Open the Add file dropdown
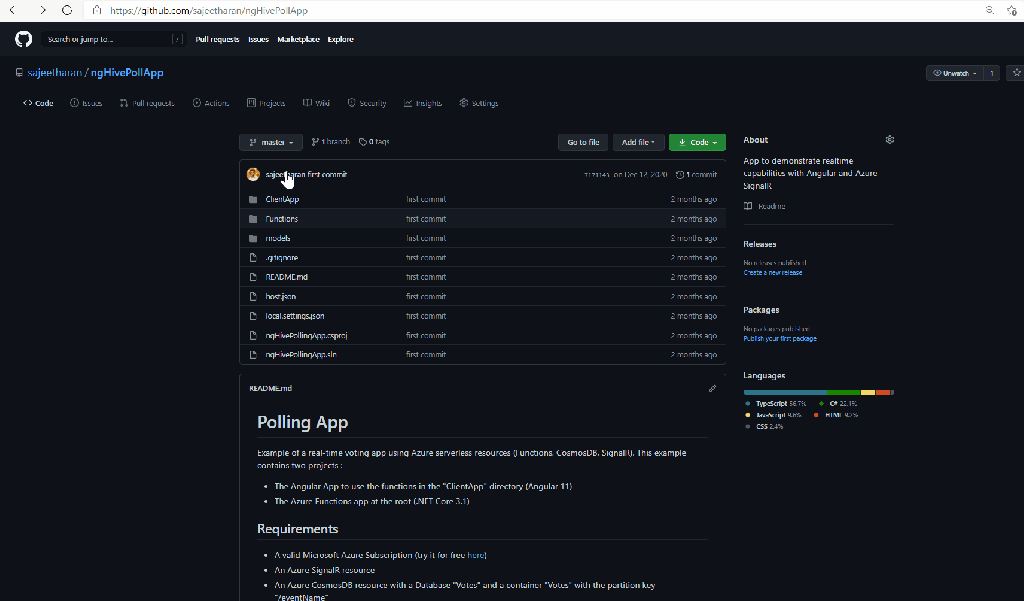The image size is (1024, 601). [638, 142]
